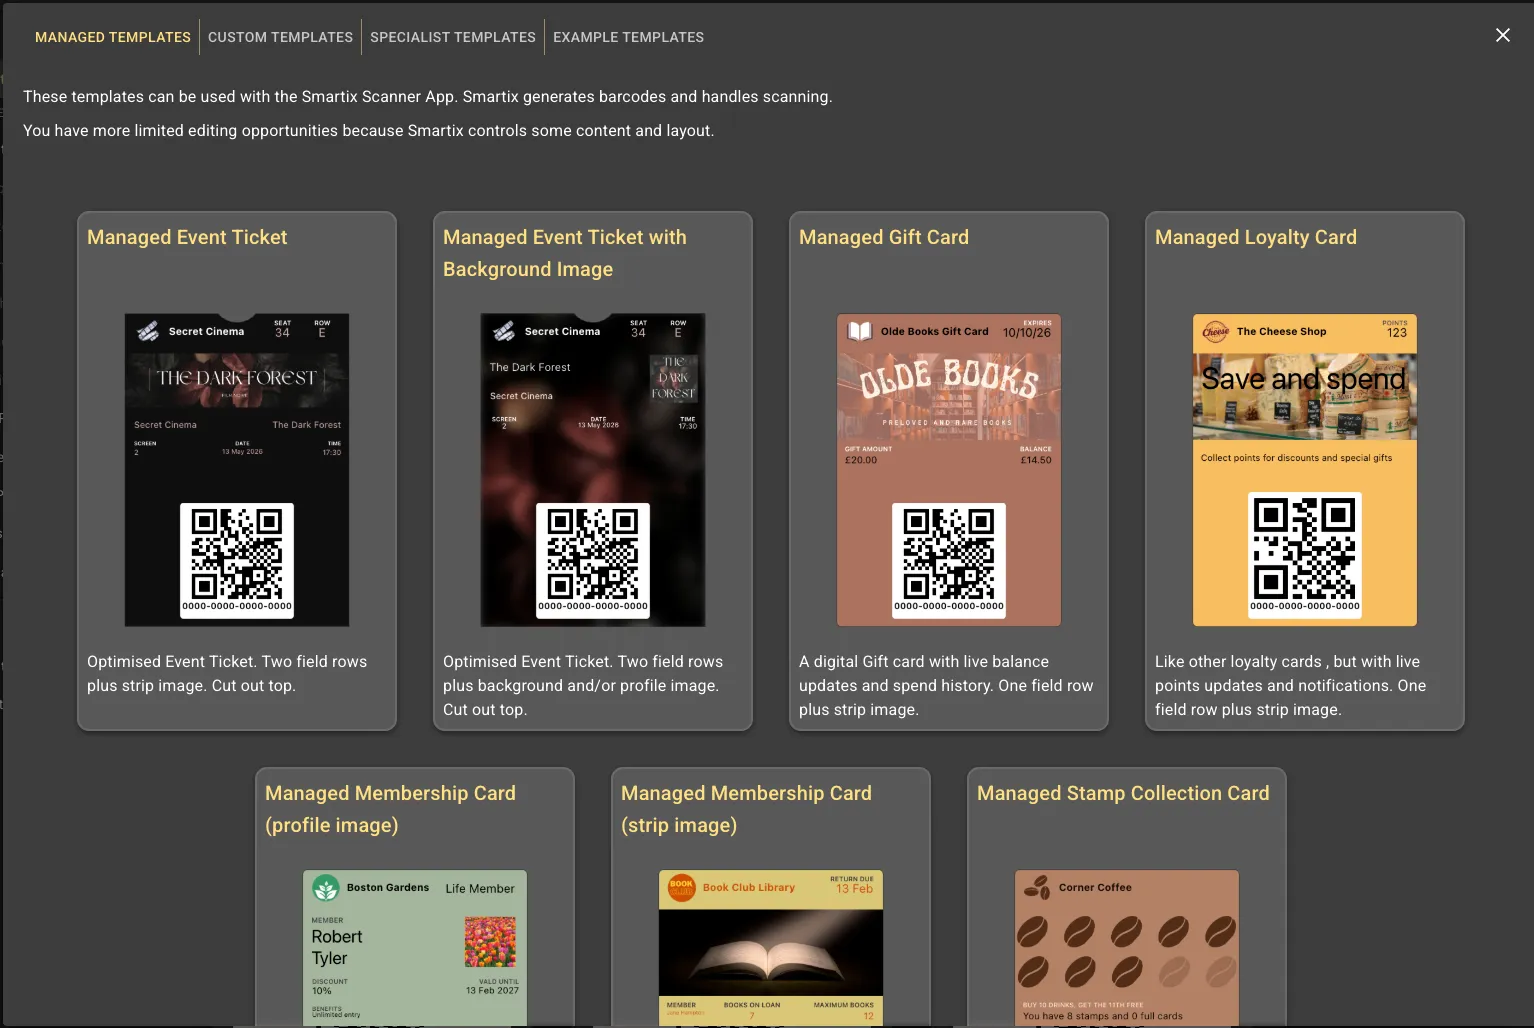Click the tulip profile photo on Boston Gardens card
1534x1028 pixels.
tap(491, 942)
